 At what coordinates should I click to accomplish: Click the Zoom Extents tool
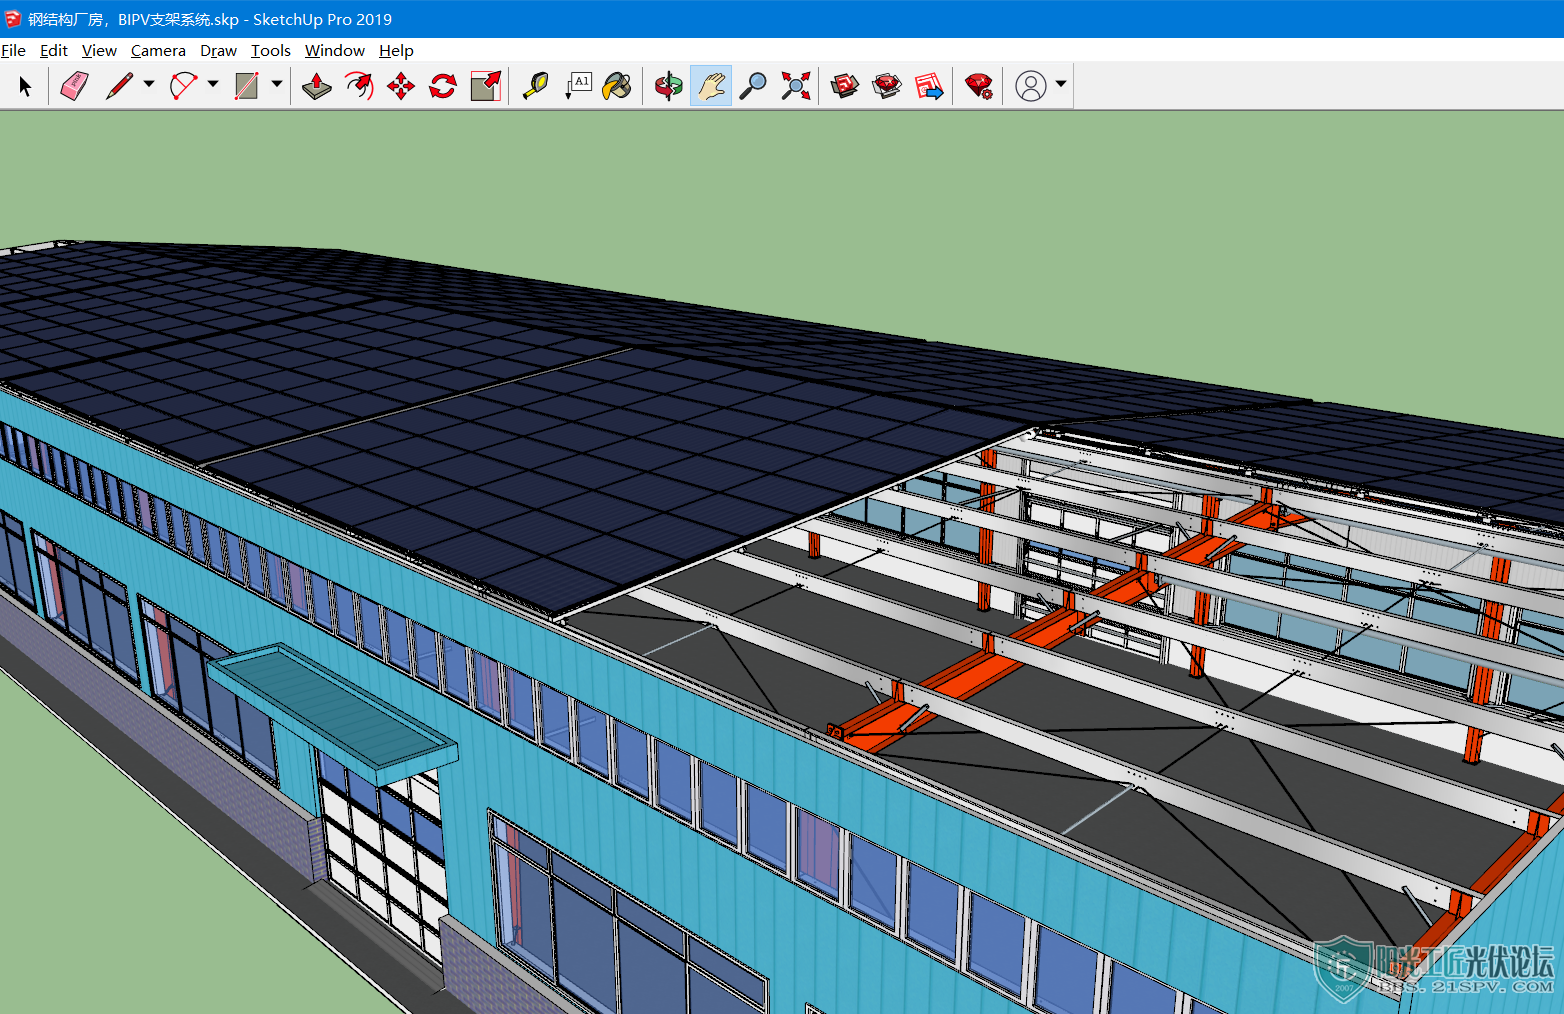(796, 86)
